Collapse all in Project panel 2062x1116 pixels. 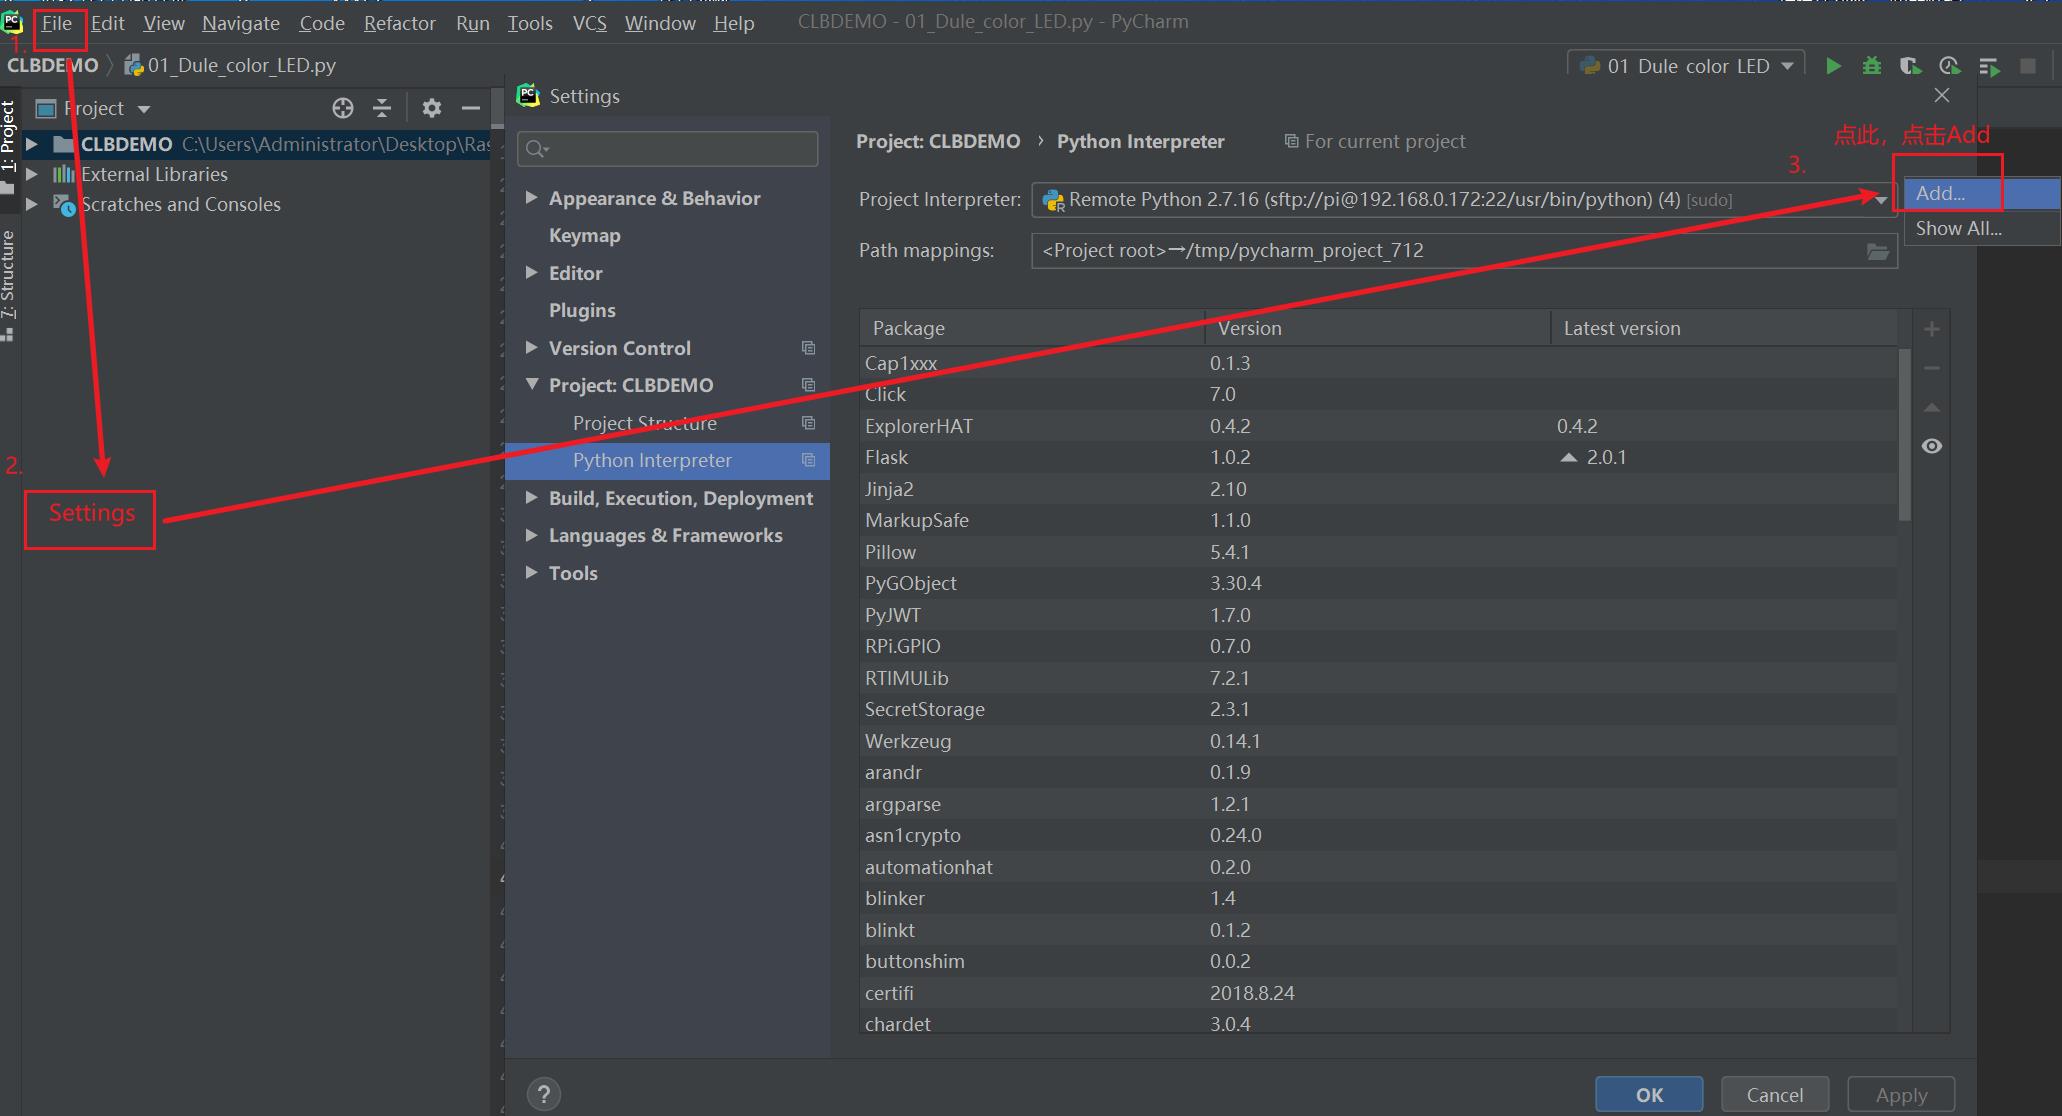coord(382,108)
